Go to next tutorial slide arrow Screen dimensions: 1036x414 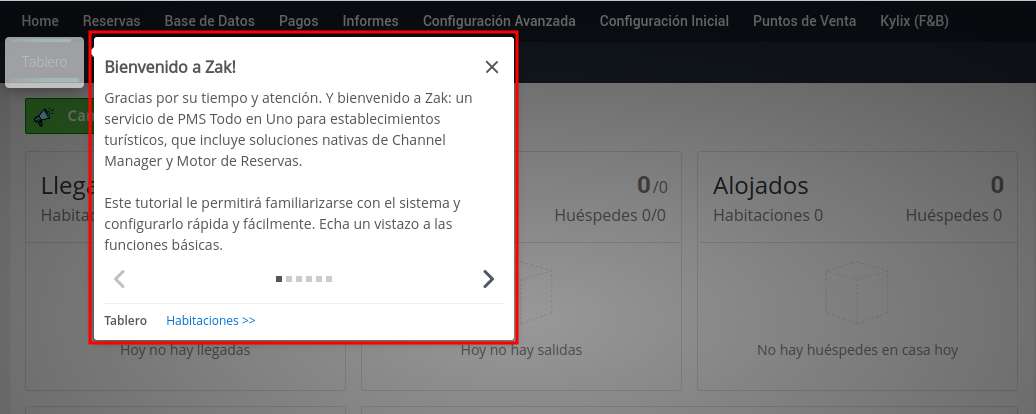[x=488, y=279]
